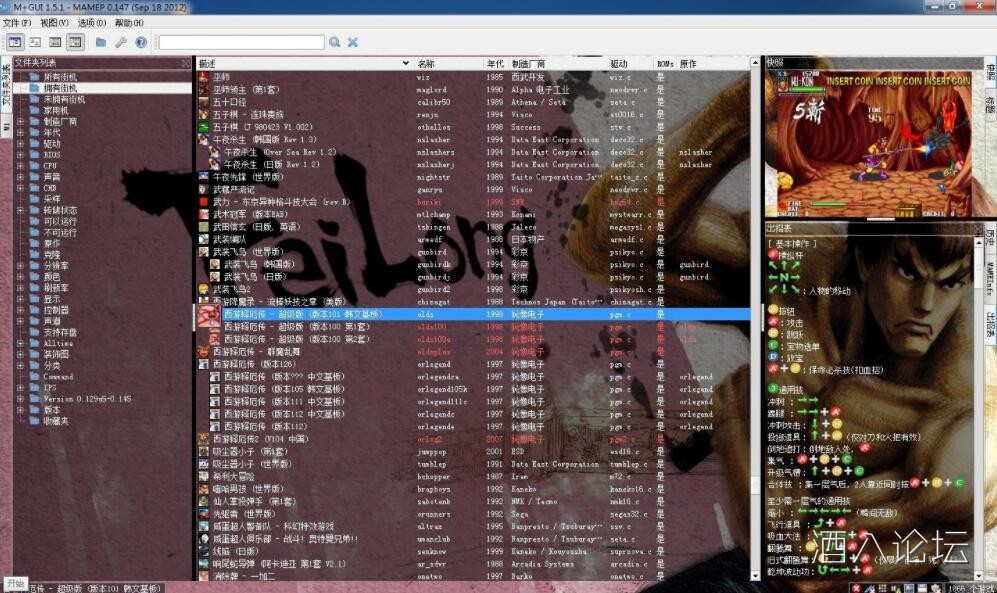Viewport: 997px width, 593px height.
Task: Expand the 制造厂商 folder tree node
Action: [x=20, y=121]
